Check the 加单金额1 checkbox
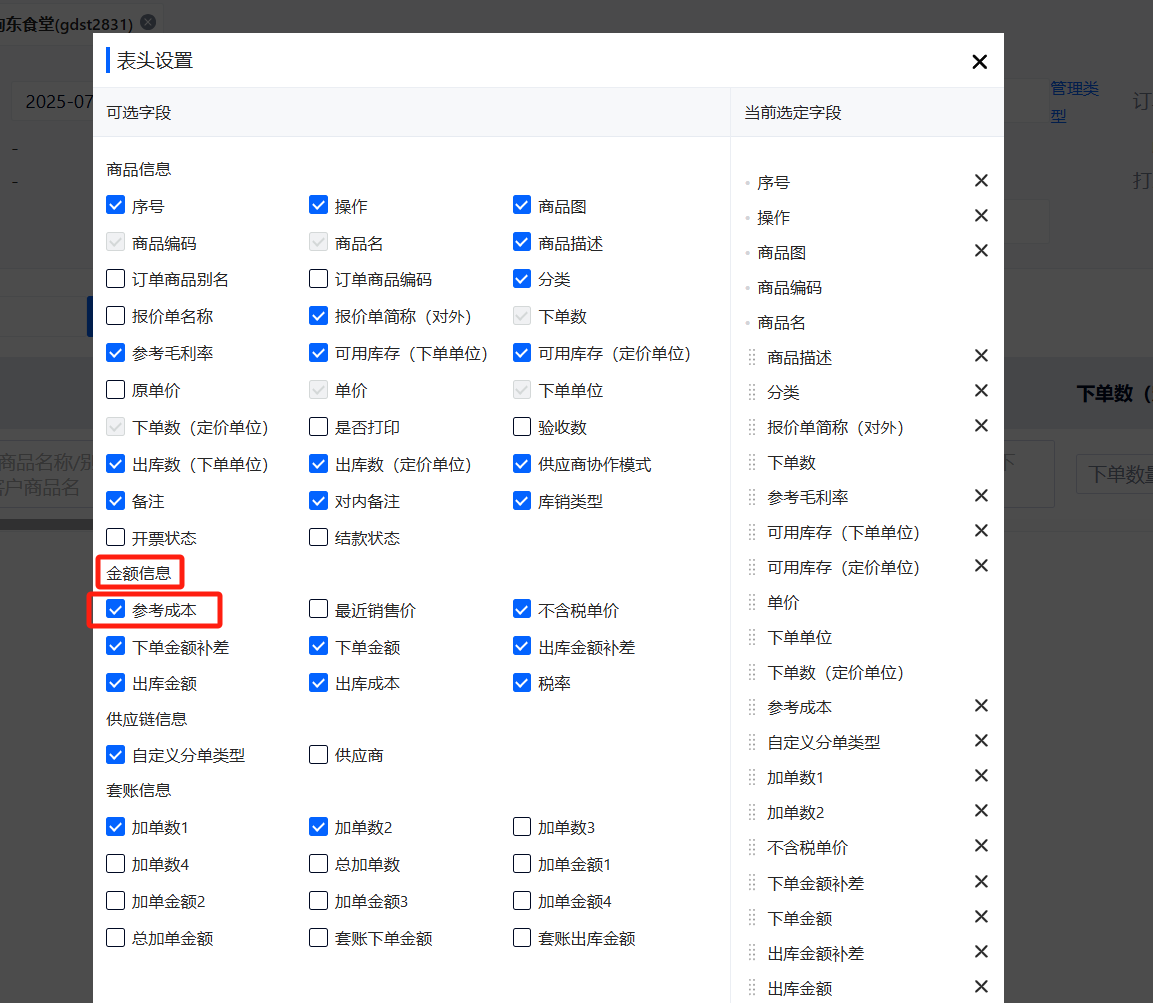1153x1003 pixels. click(x=522, y=863)
